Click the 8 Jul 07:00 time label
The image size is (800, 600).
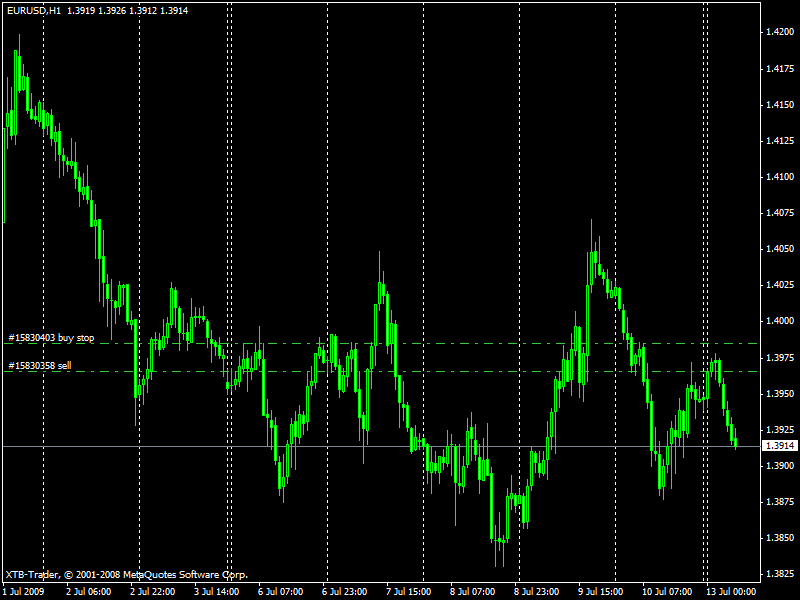(472, 592)
